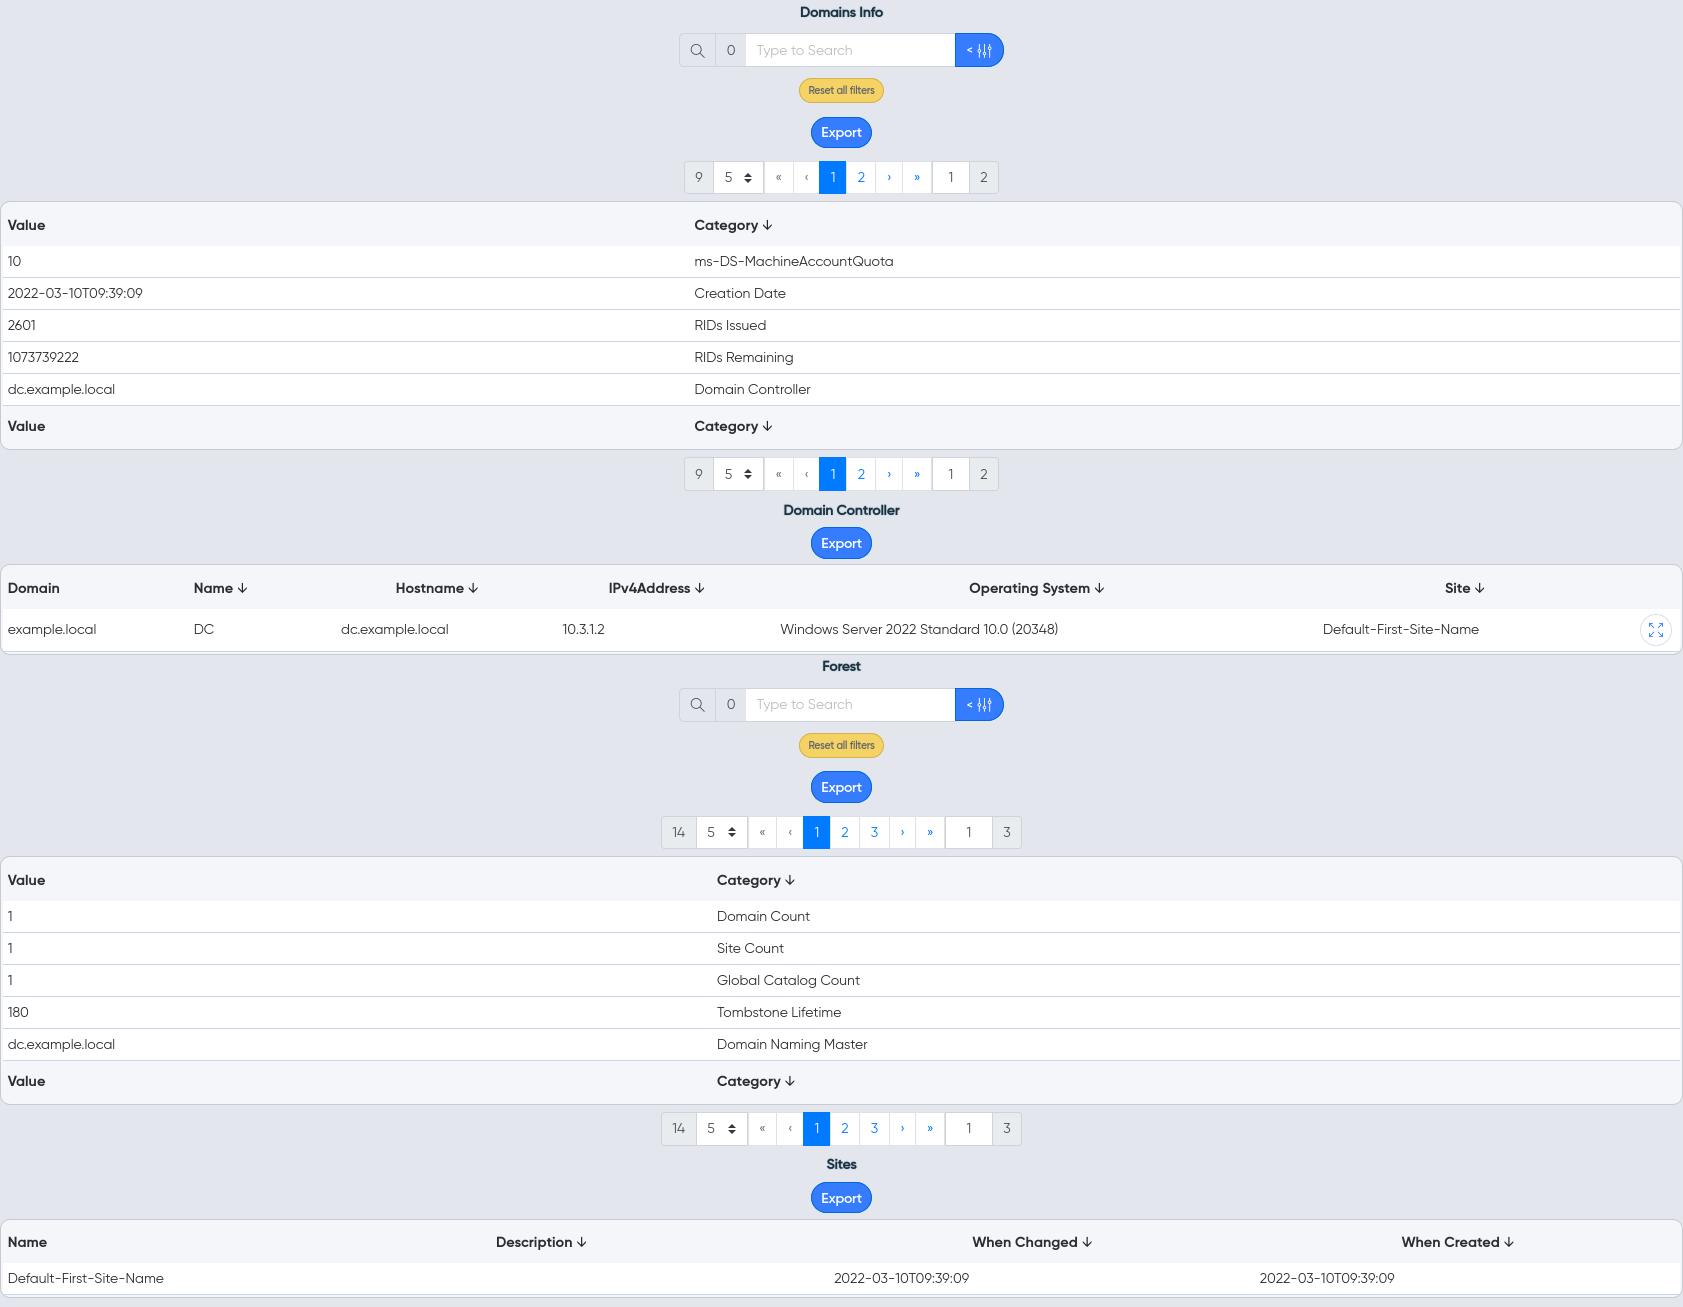1683x1307 pixels.
Task: Click the search magnifier icon in Forest section
Action: point(697,705)
